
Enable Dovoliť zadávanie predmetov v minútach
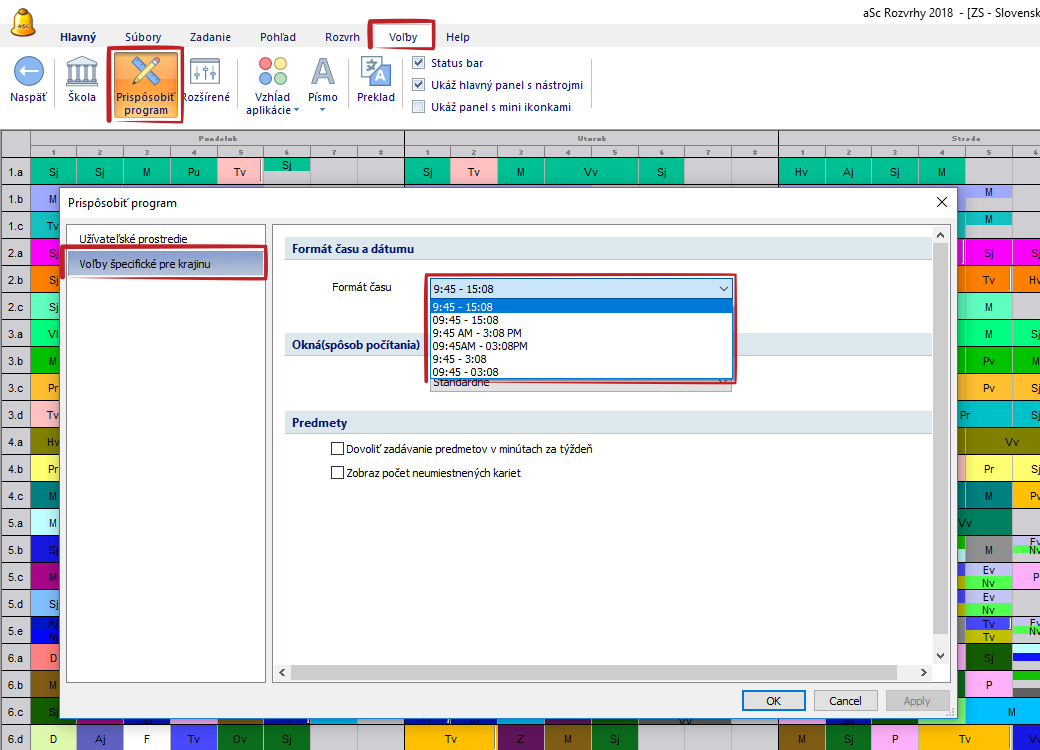pyautogui.click(x=337, y=450)
